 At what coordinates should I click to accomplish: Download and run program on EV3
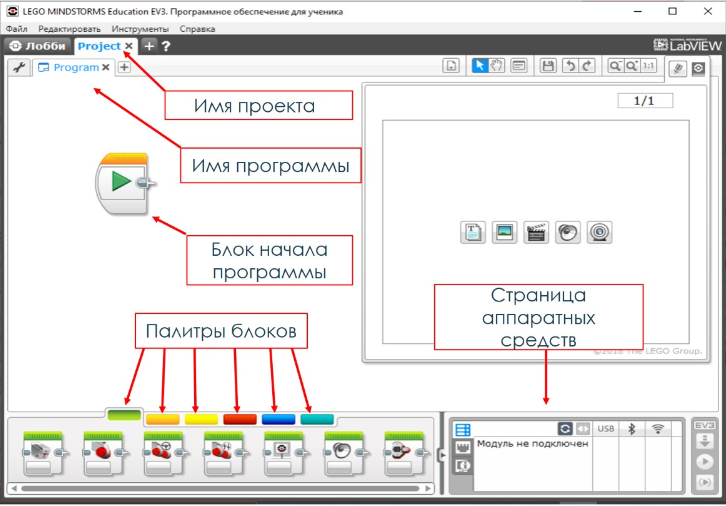pos(705,461)
